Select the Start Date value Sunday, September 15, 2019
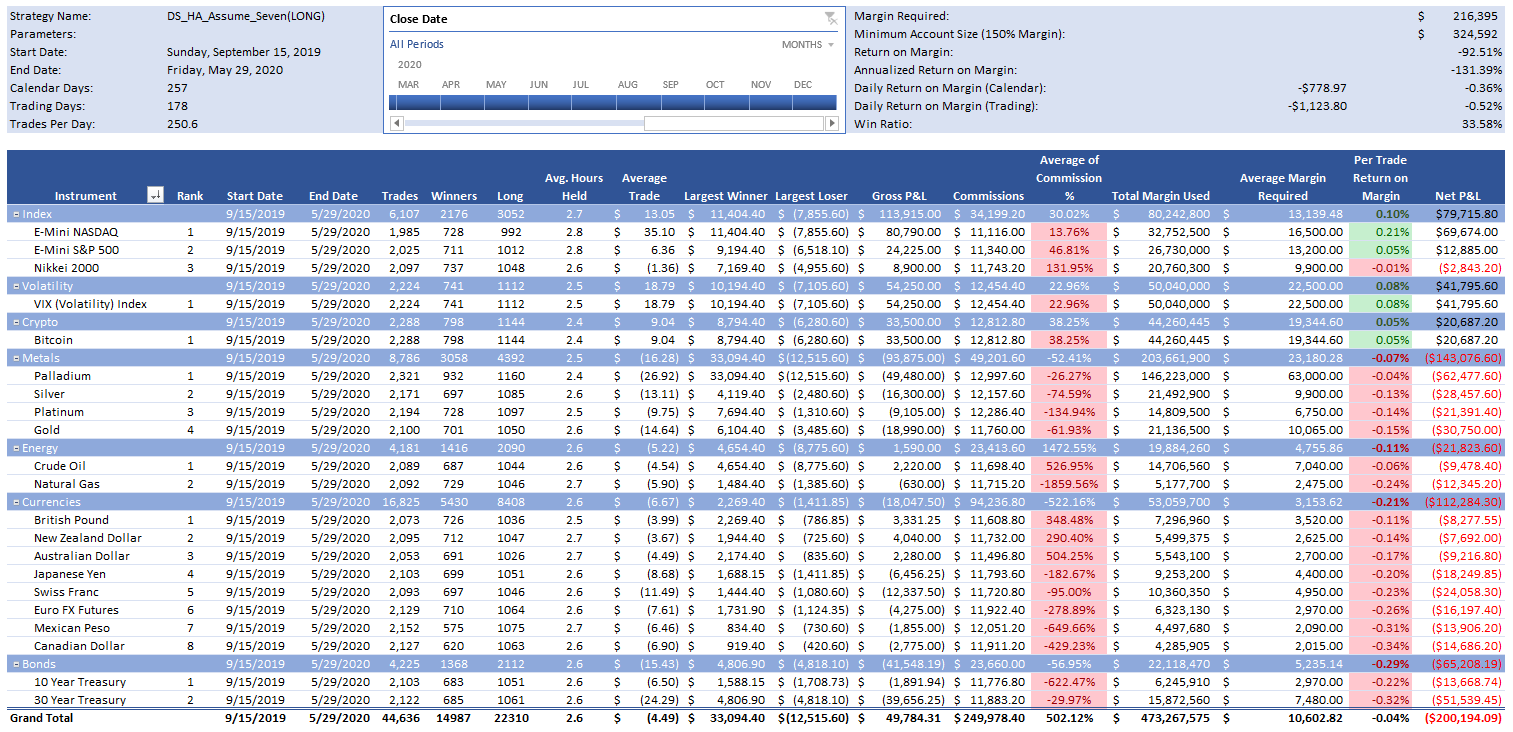Image resolution: width=1513 pixels, height=732 pixels. pyautogui.click(x=244, y=52)
